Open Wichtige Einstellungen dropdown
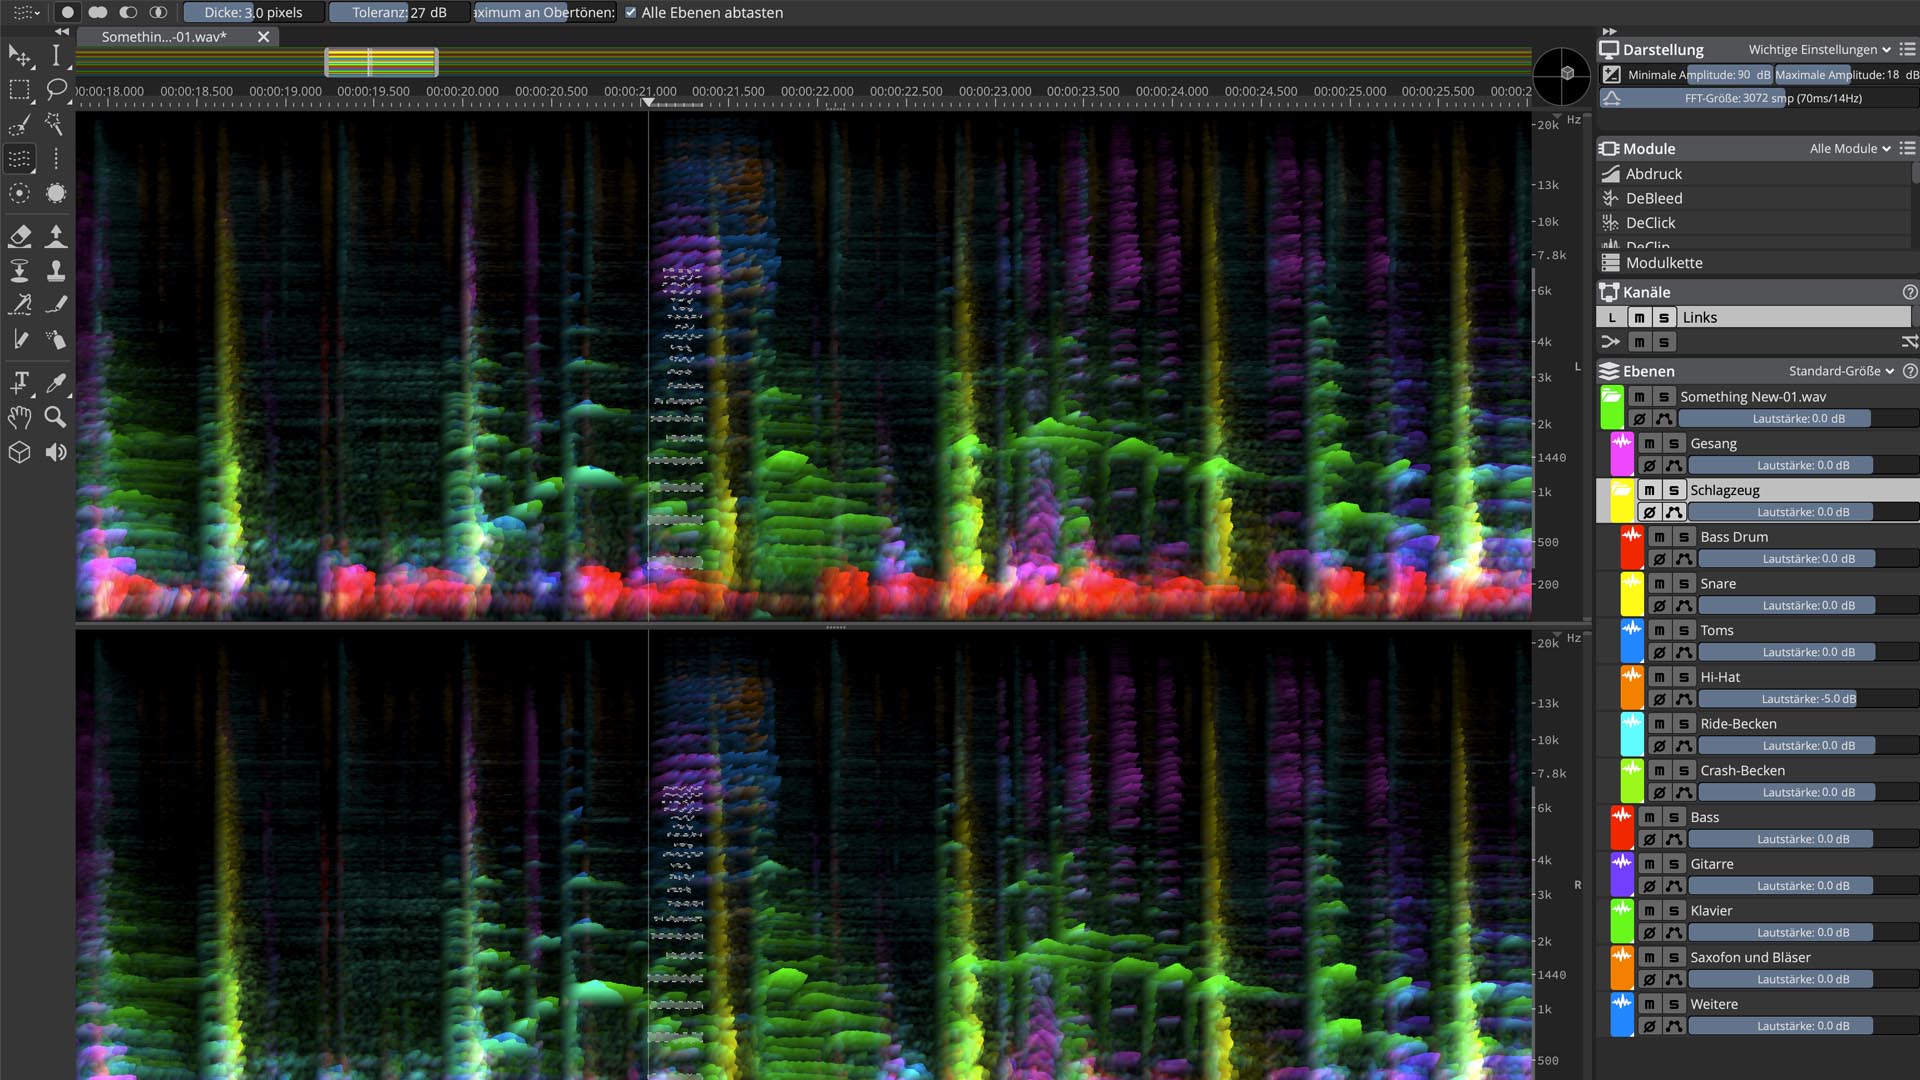 (x=1819, y=49)
